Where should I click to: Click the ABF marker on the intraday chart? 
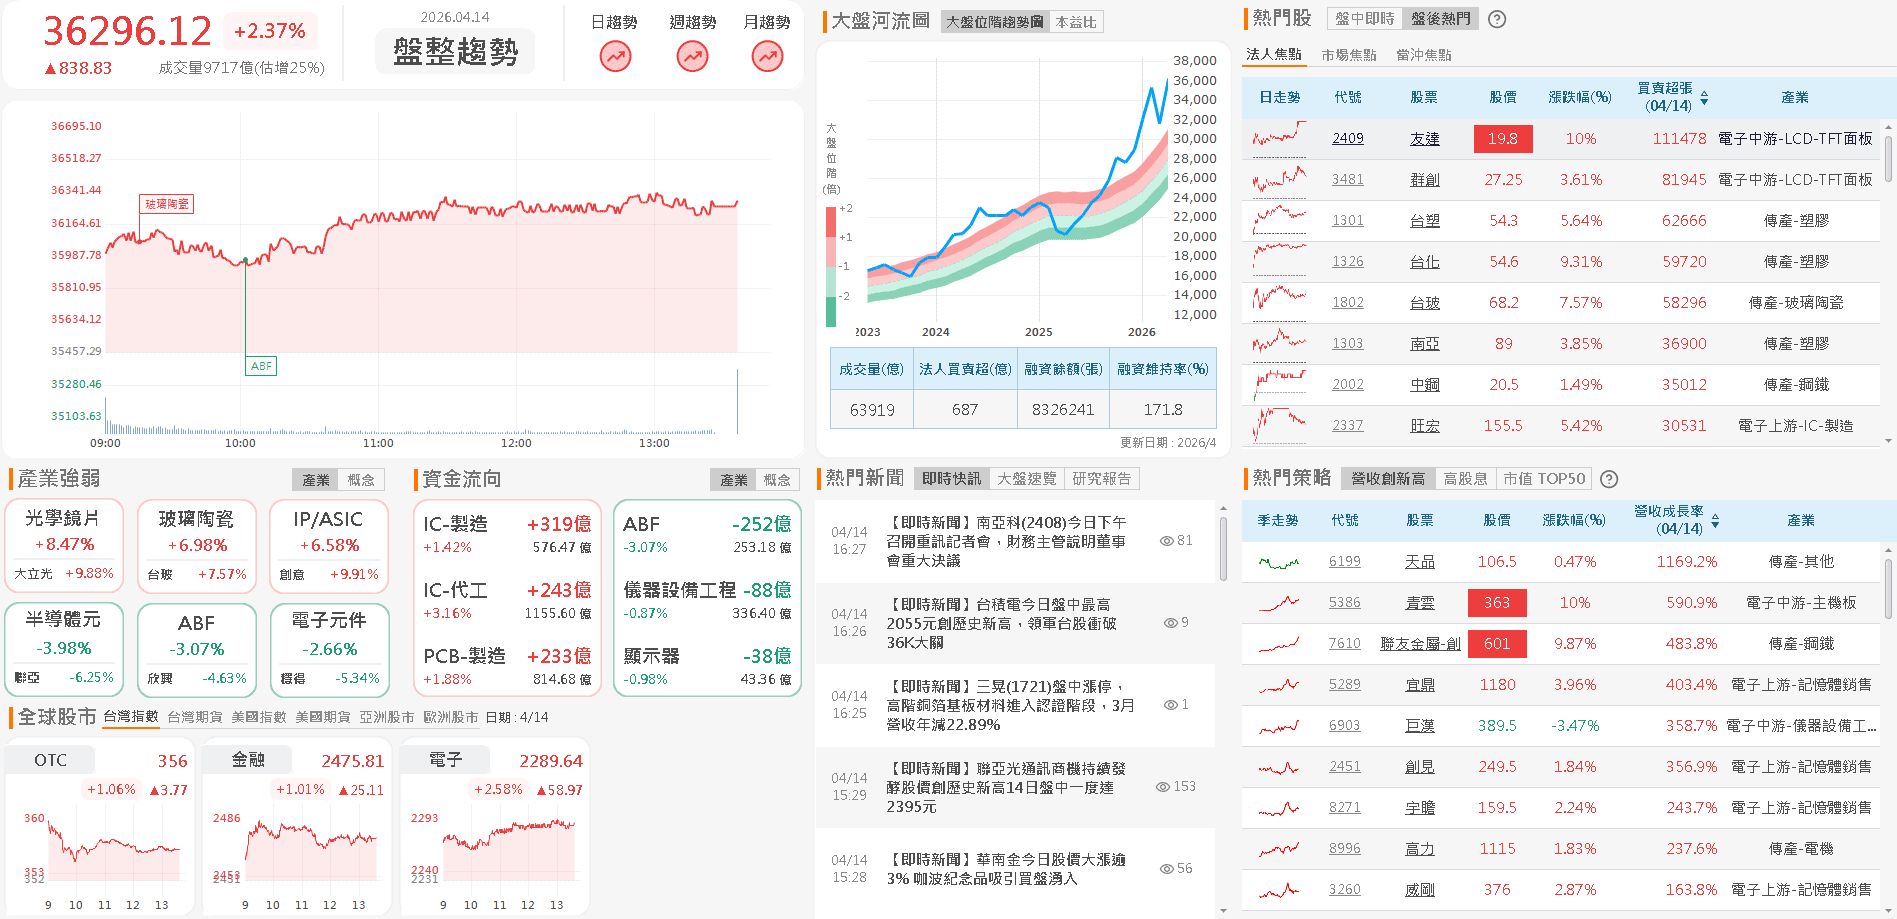coord(261,366)
